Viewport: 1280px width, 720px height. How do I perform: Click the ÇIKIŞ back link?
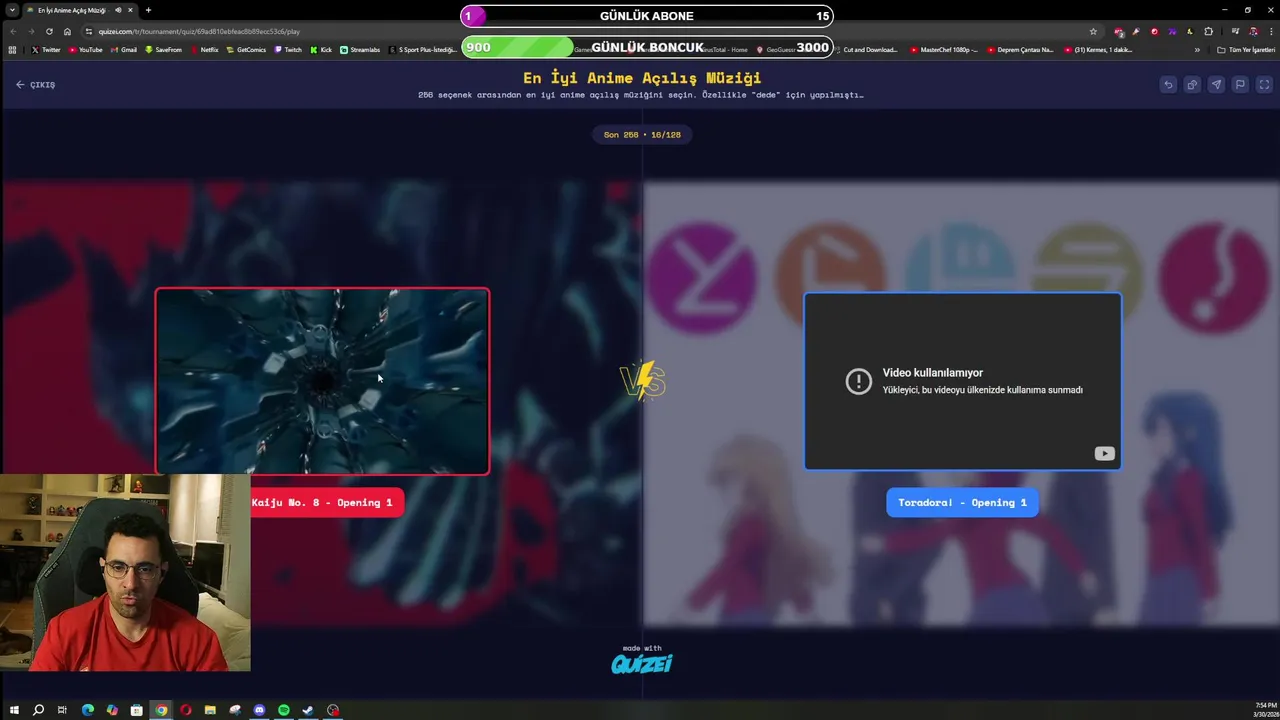pos(35,85)
